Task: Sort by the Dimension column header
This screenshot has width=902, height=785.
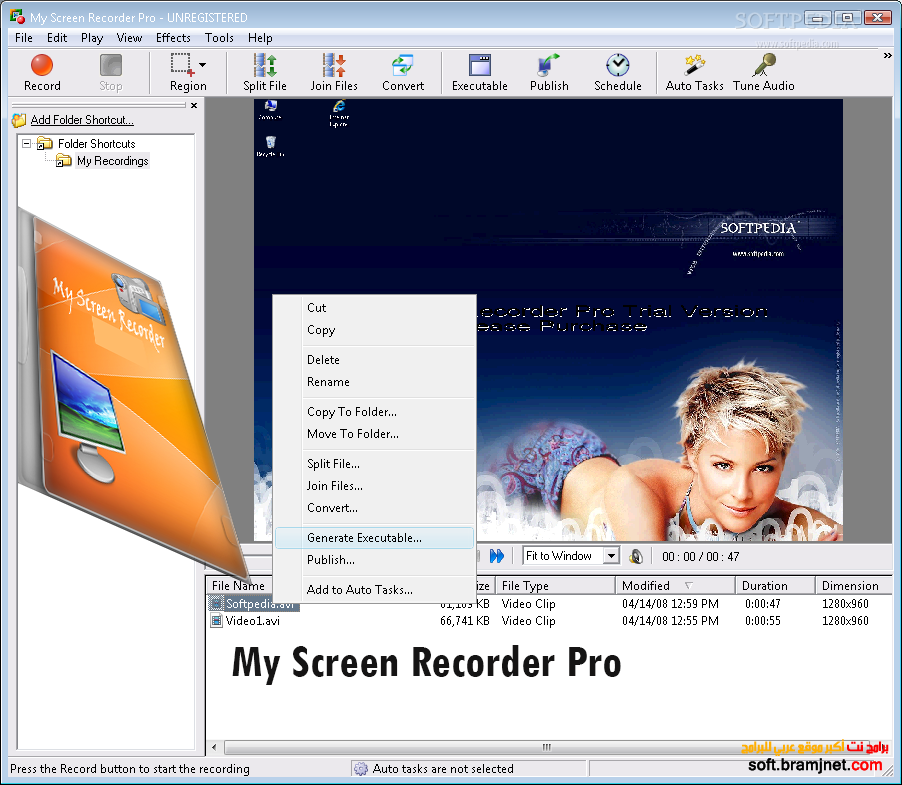Action: click(x=854, y=585)
